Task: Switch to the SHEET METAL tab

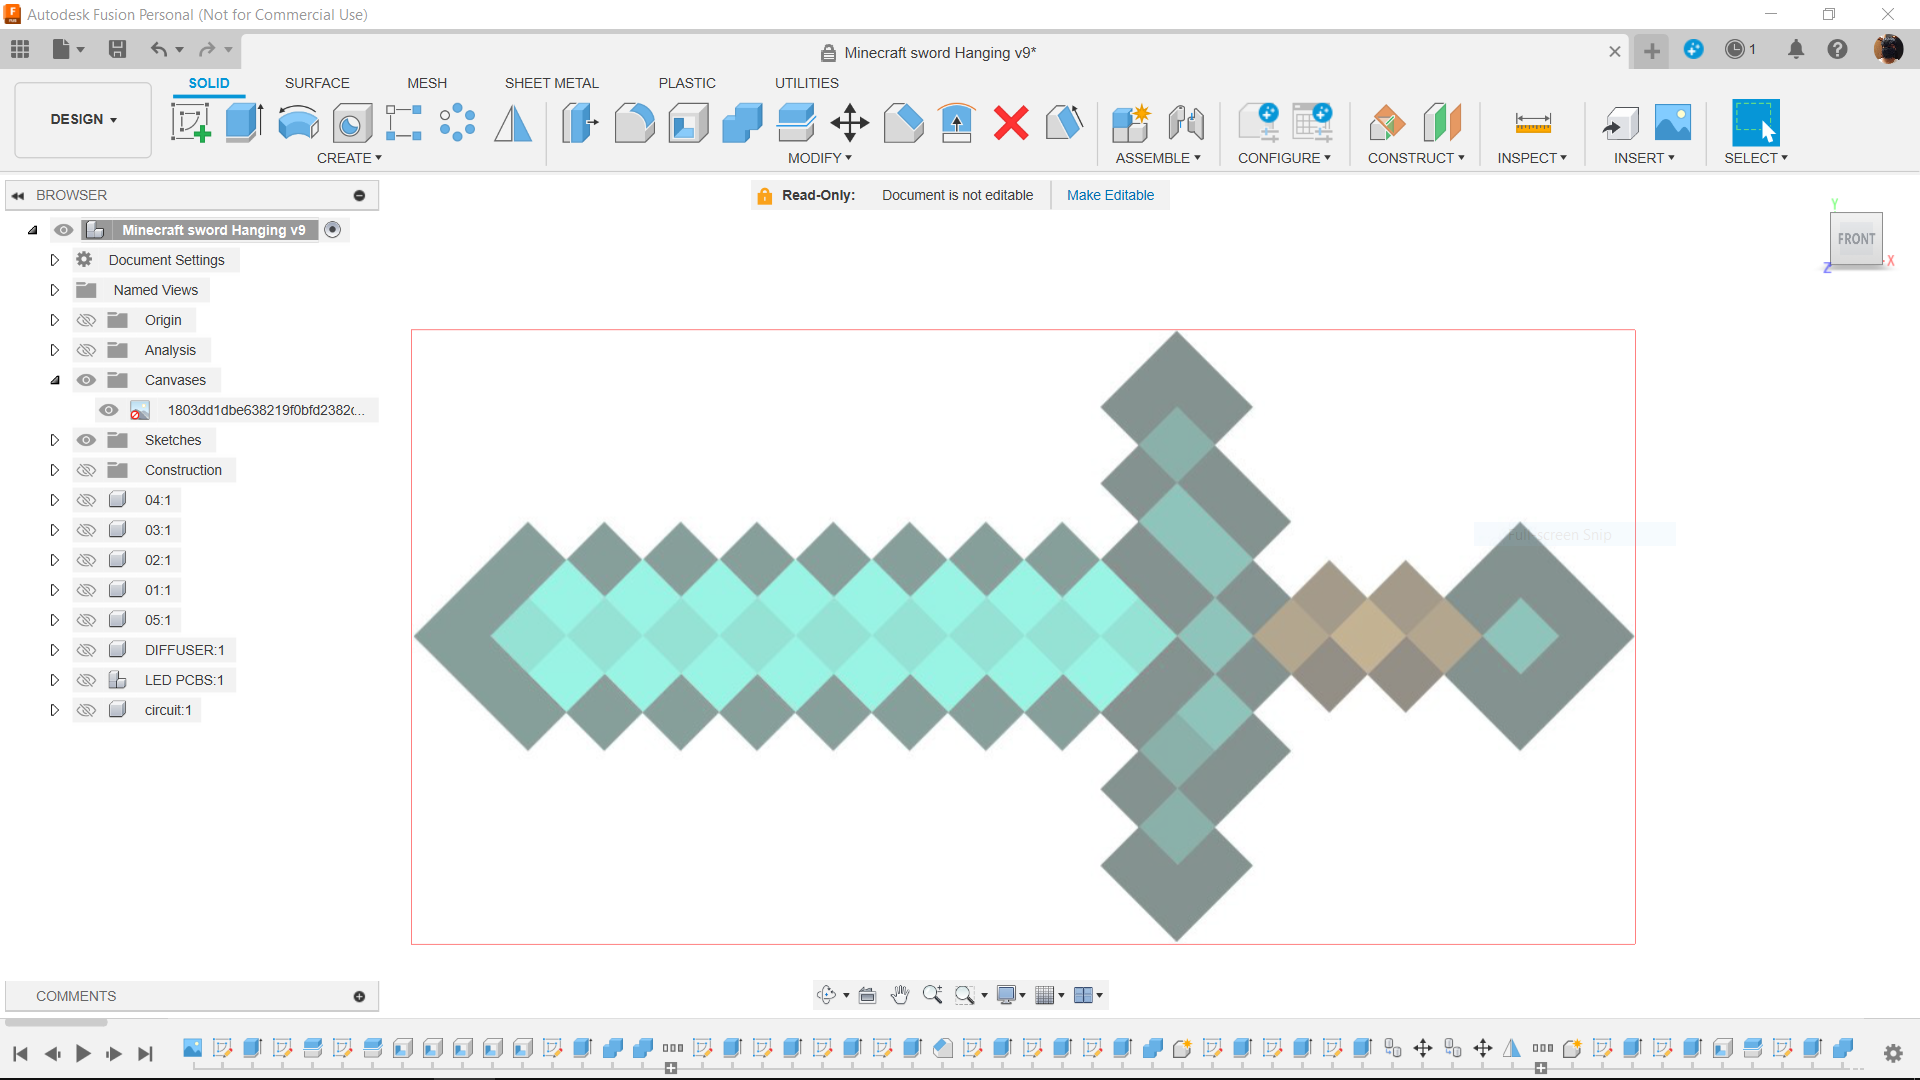Action: click(551, 83)
